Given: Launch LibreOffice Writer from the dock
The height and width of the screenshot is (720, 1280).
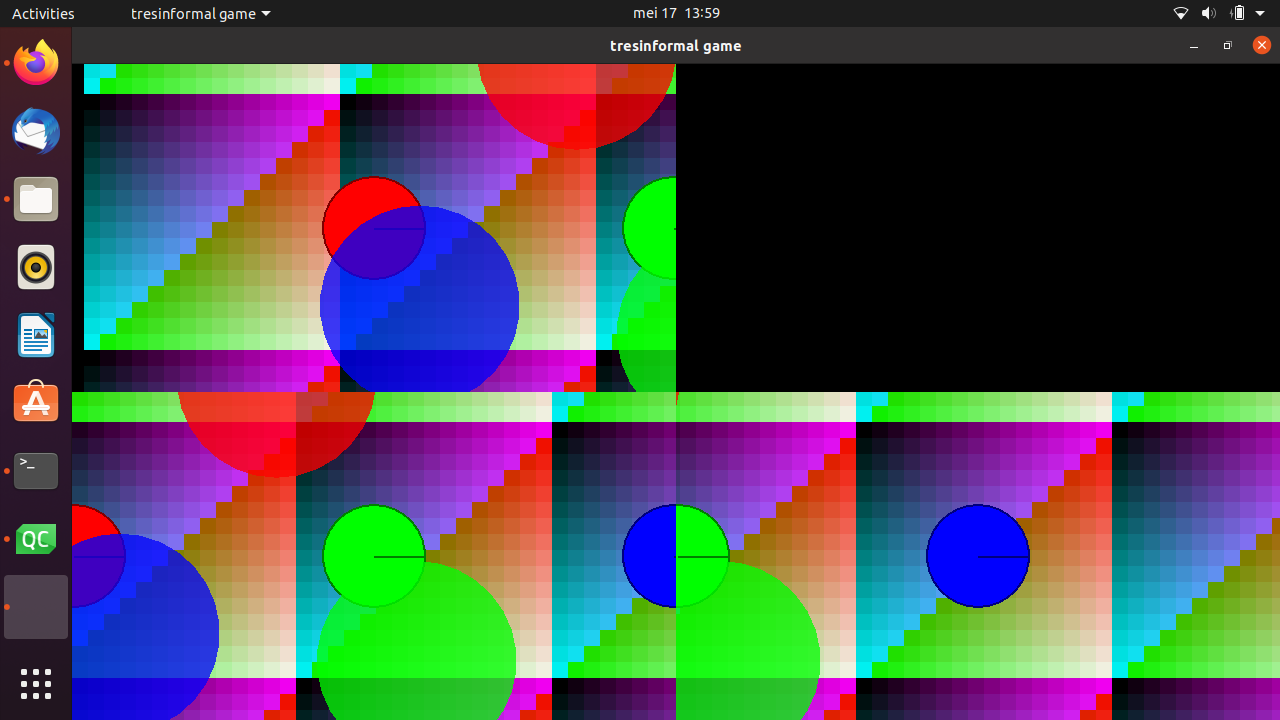Looking at the screenshot, I should pos(36,335).
